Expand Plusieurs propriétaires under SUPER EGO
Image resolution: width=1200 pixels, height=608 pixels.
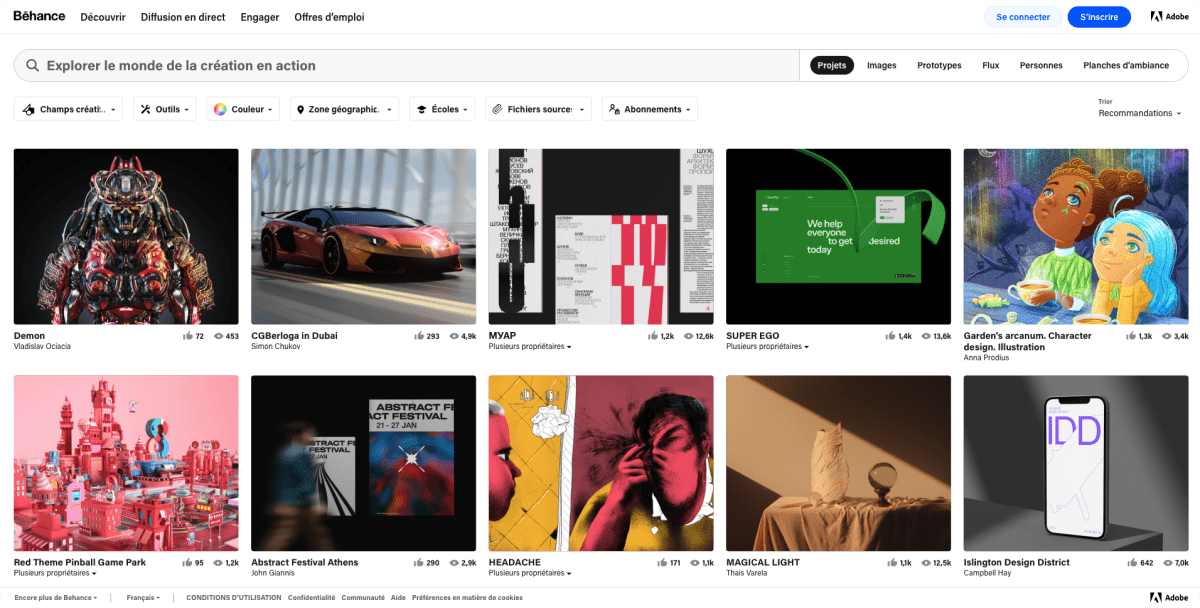(x=766, y=346)
